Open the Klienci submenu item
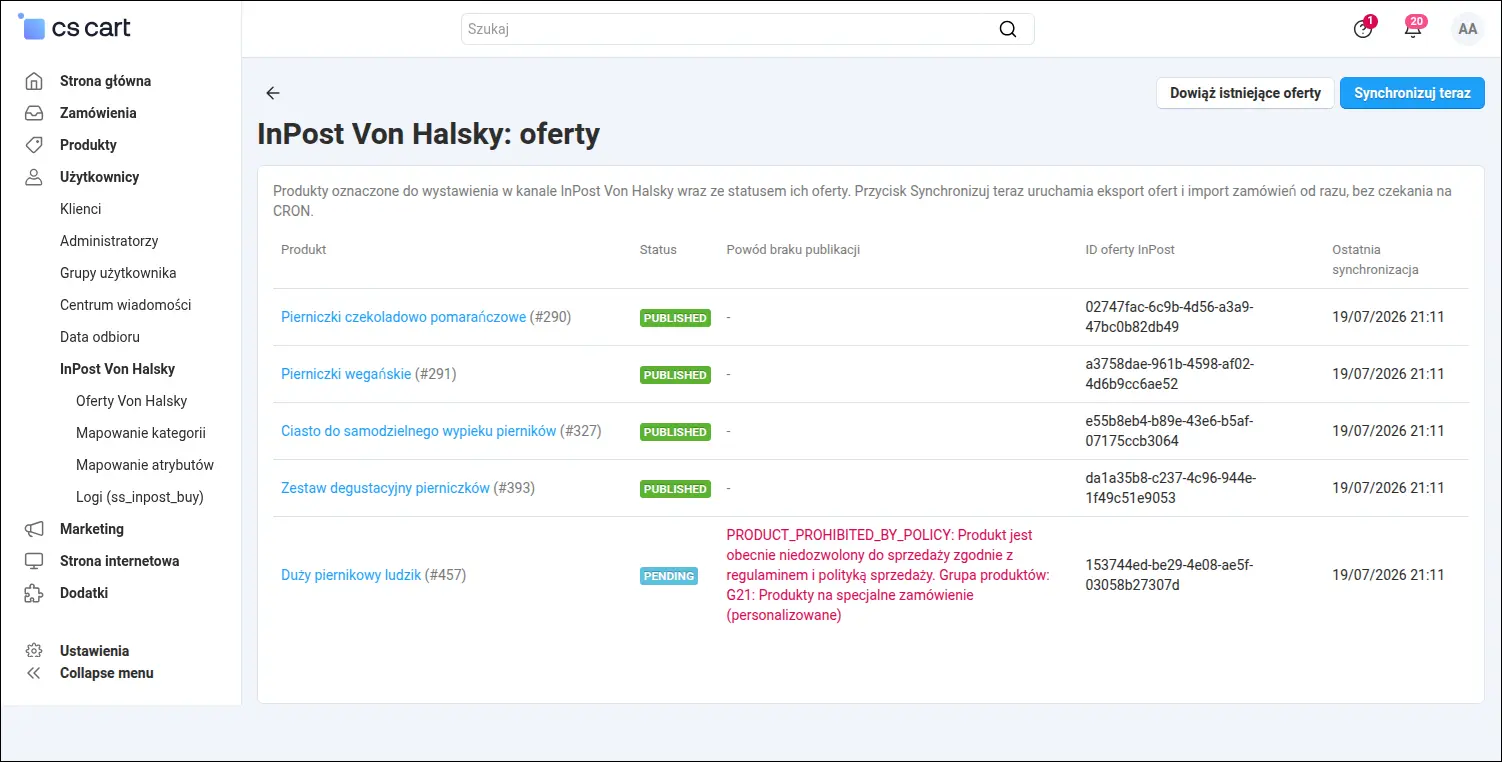This screenshot has height=762, width=1502. coord(80,209)
